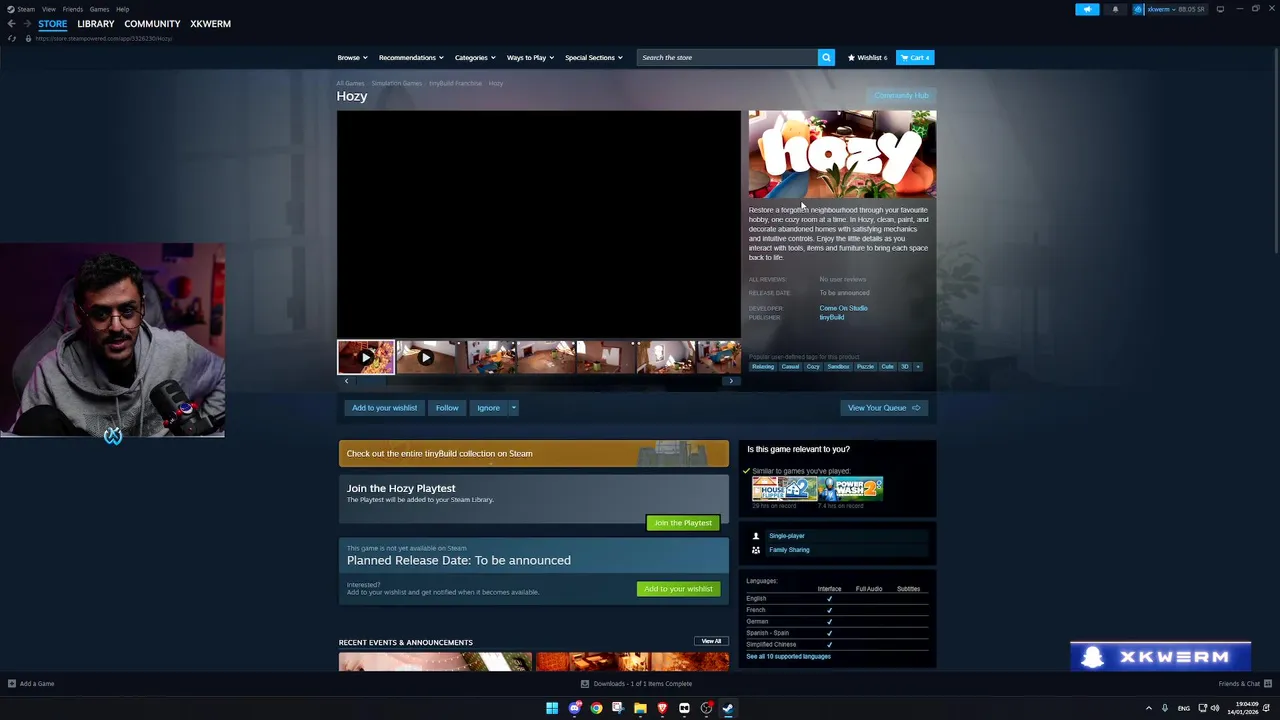
Task: Open the volume tray icon
Action: [1215, 708]
